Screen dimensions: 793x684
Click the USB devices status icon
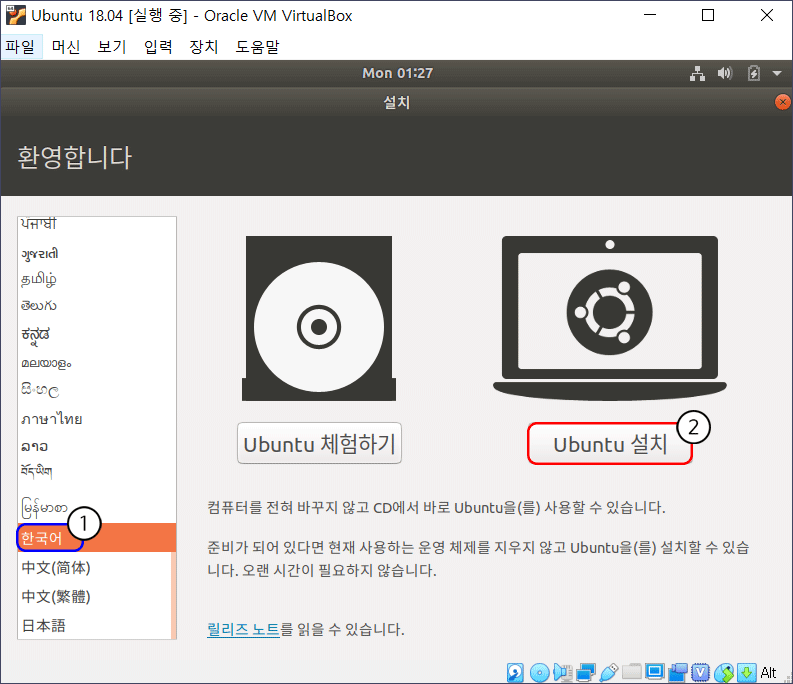pos(609,672)
